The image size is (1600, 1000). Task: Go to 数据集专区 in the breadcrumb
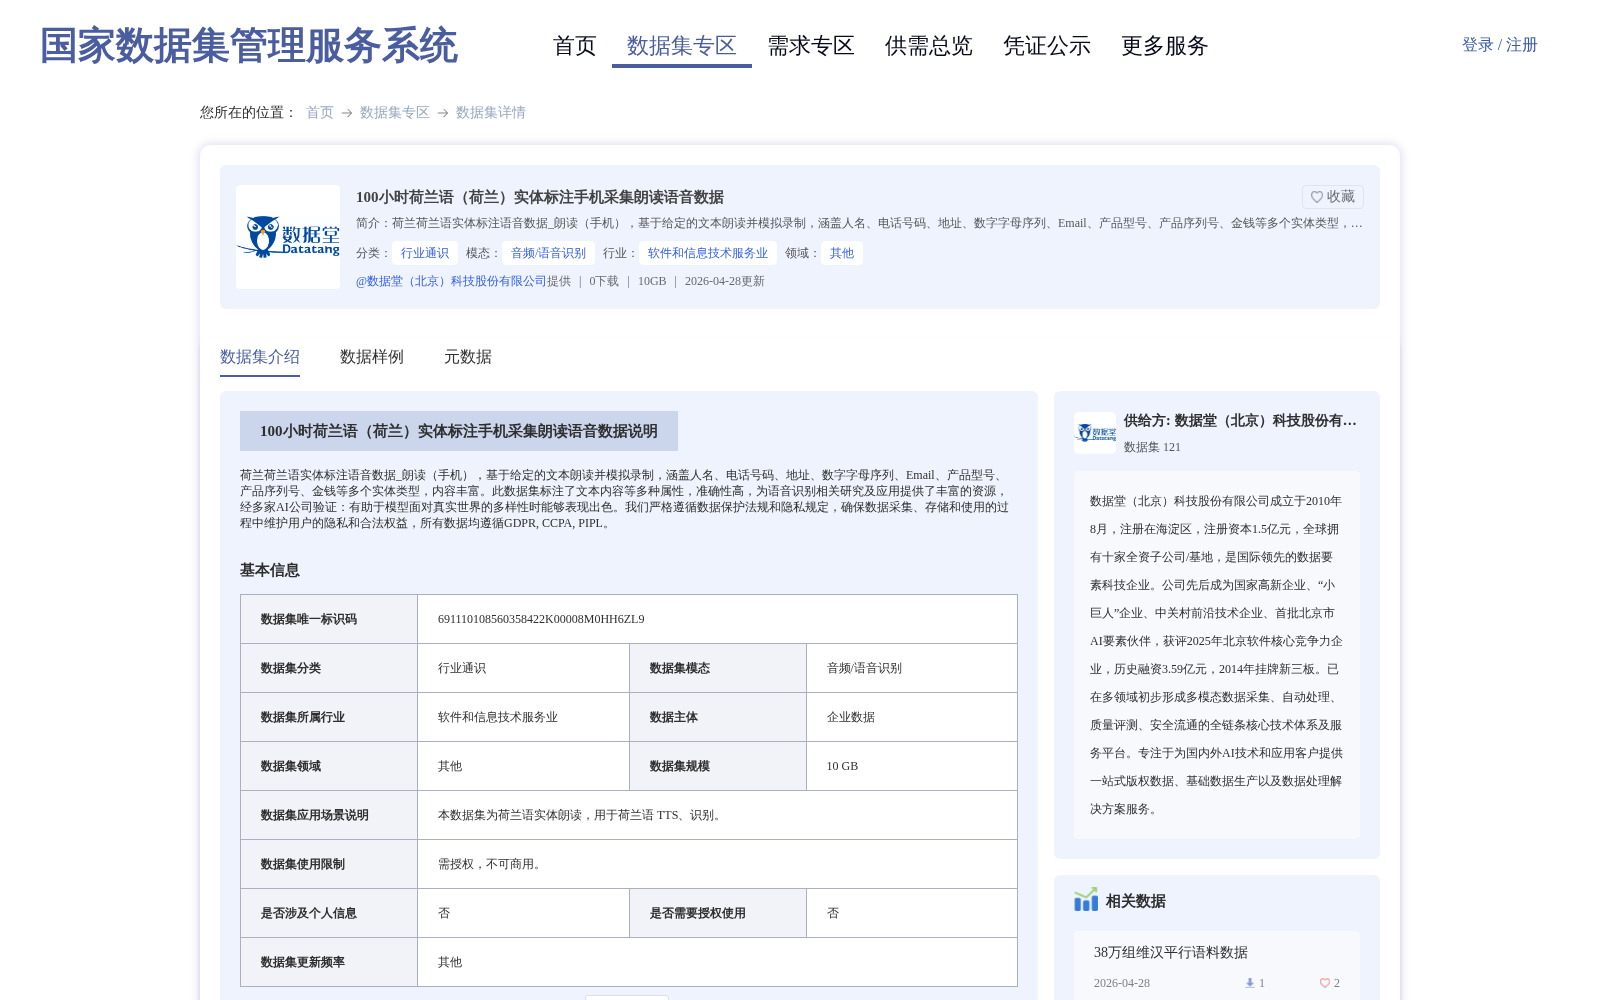point(395,112)
